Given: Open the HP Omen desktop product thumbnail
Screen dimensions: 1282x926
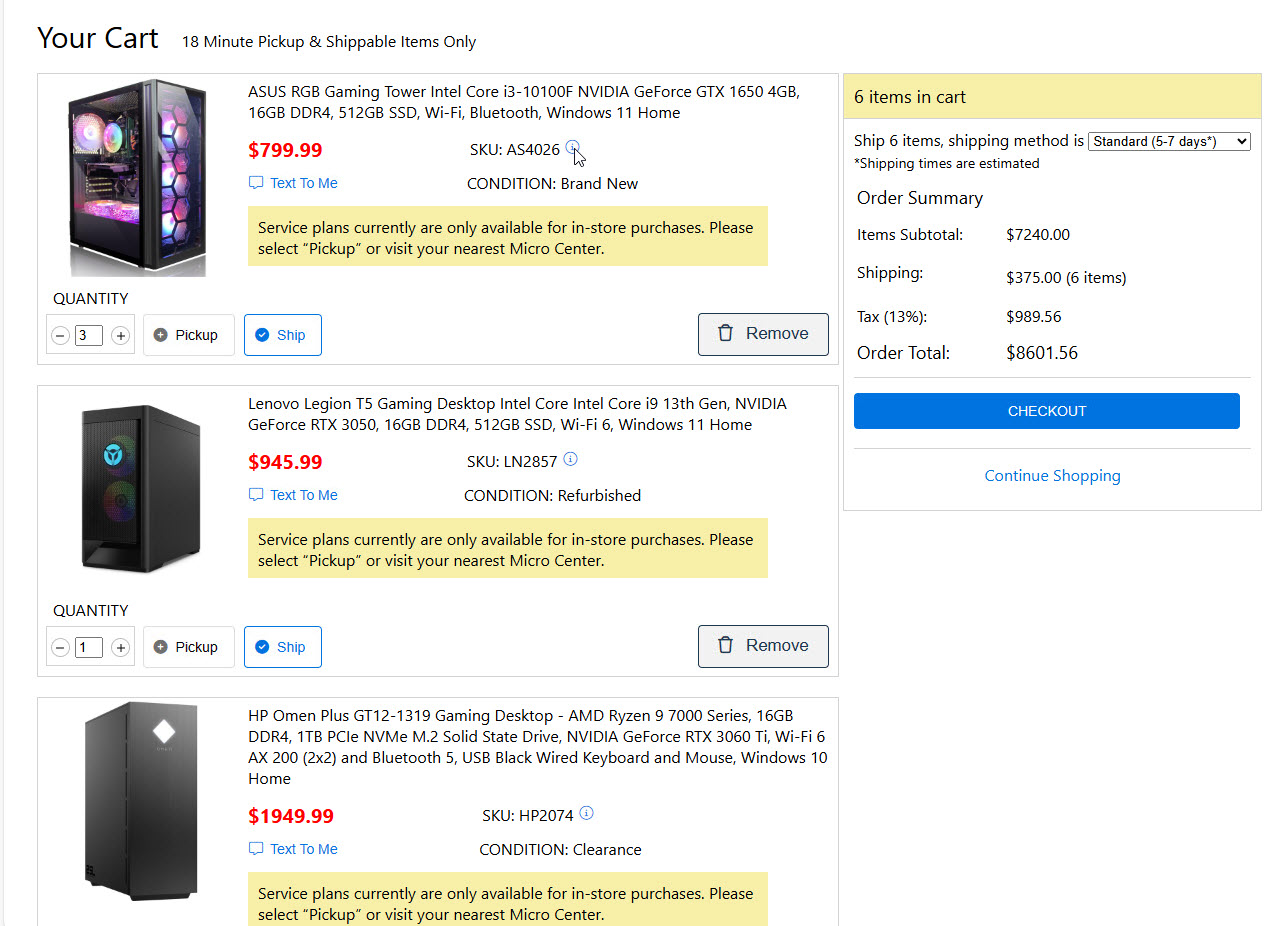Looking at the screenshot, I should [x=140, y=802].
